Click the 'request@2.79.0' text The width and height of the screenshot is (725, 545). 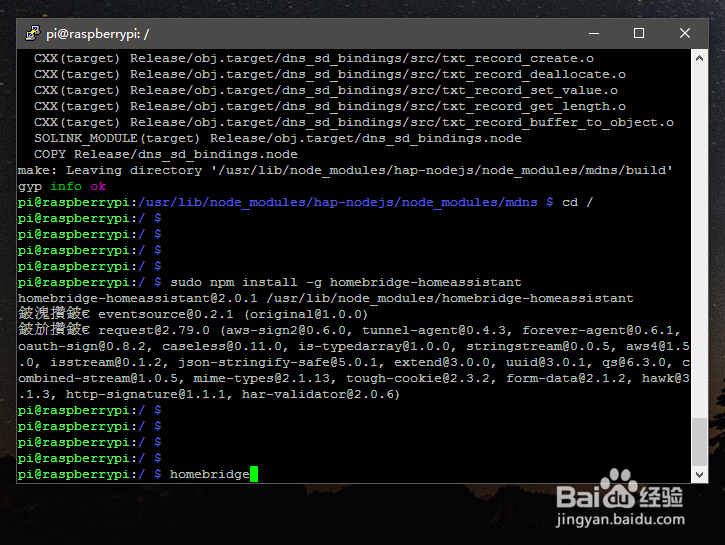154,330
